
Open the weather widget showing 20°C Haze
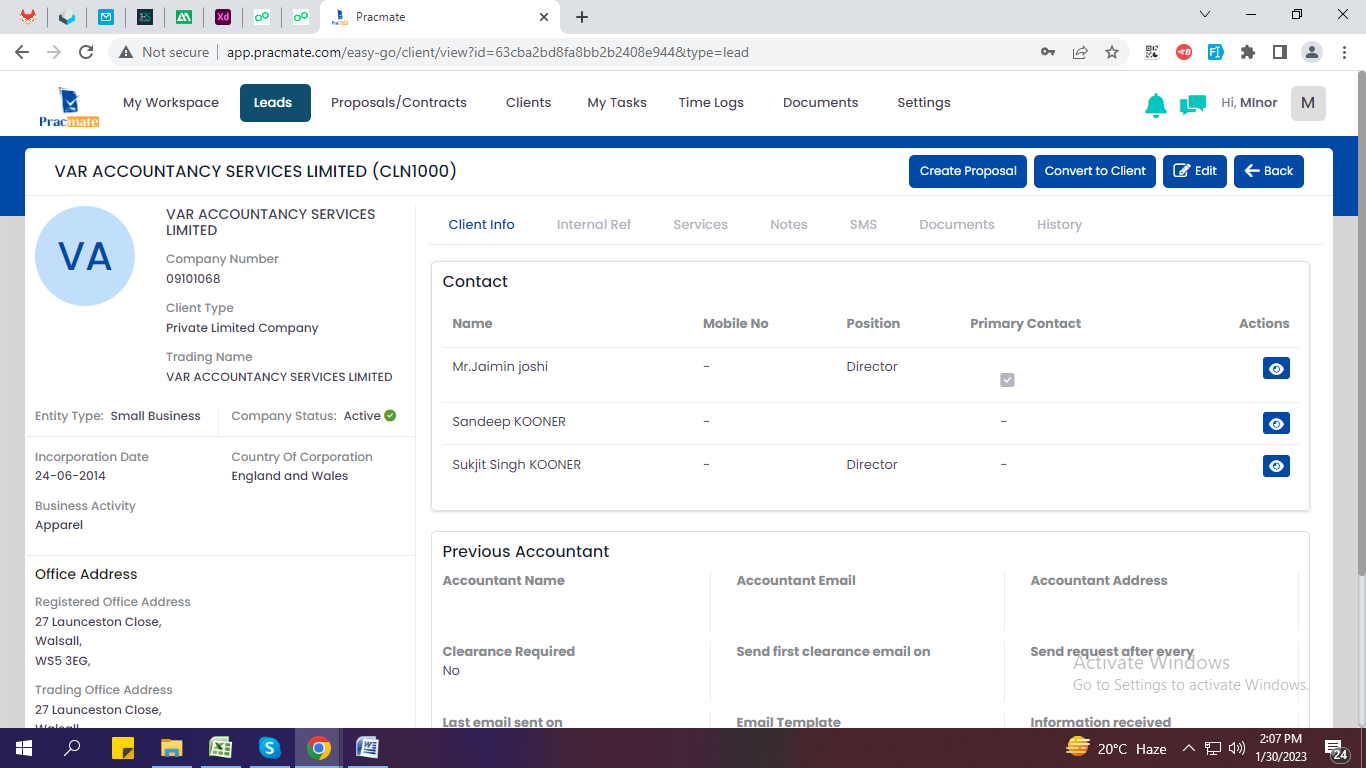point(1116,748)
